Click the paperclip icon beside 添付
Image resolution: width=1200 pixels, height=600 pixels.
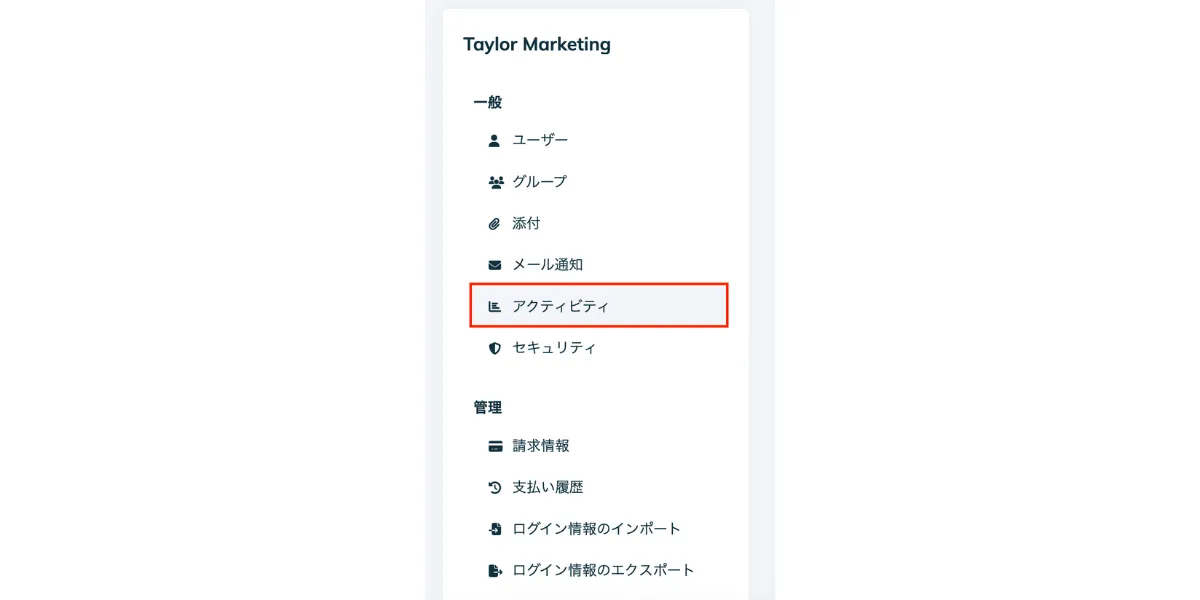tap(494, 224)
